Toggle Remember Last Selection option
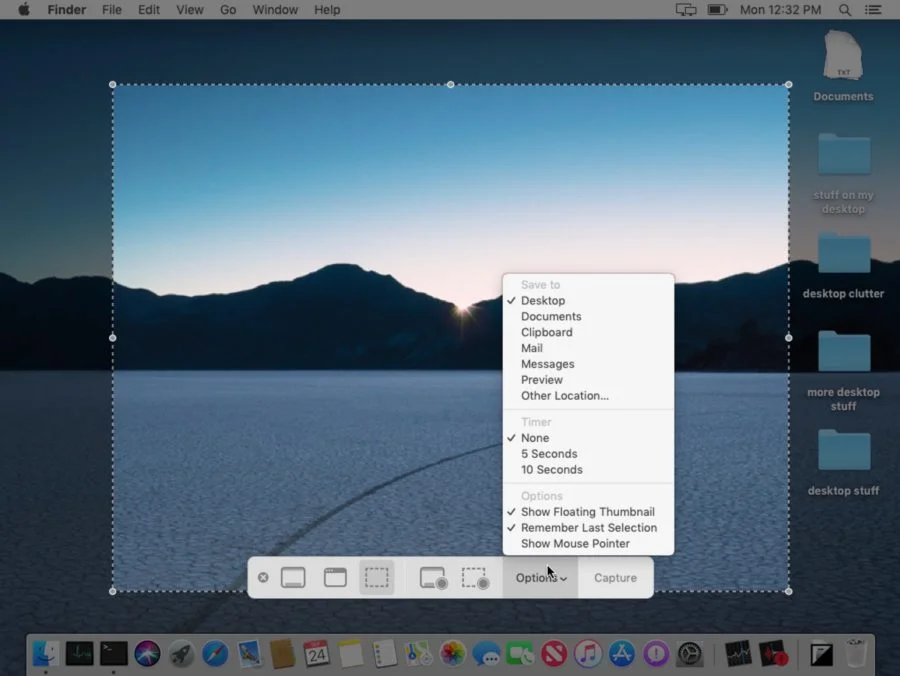Viewport: 900px width, 676px height. (588, 528)
